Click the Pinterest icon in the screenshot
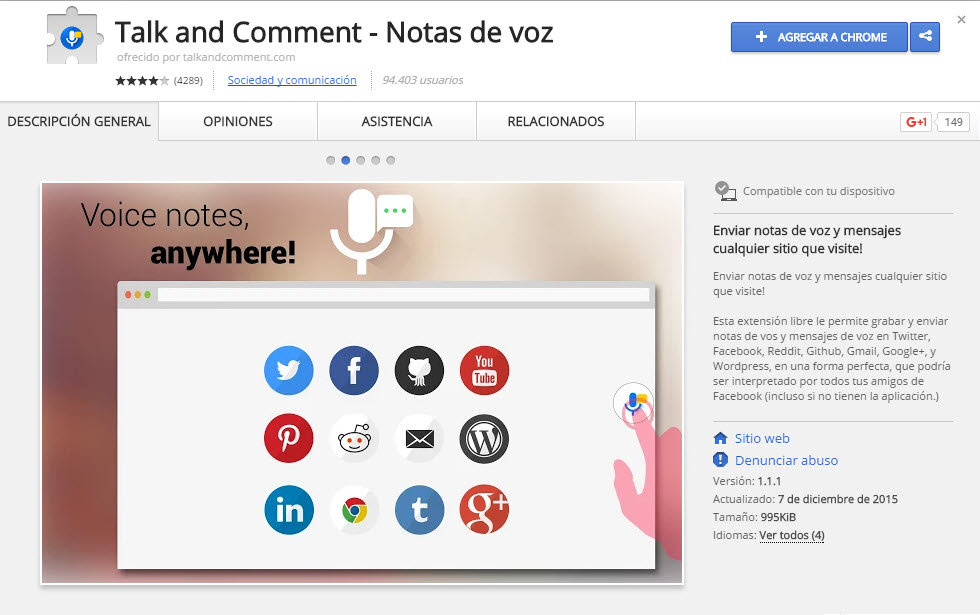The height and width of the screenshot is (615, 980). click(x=289, y=438)
